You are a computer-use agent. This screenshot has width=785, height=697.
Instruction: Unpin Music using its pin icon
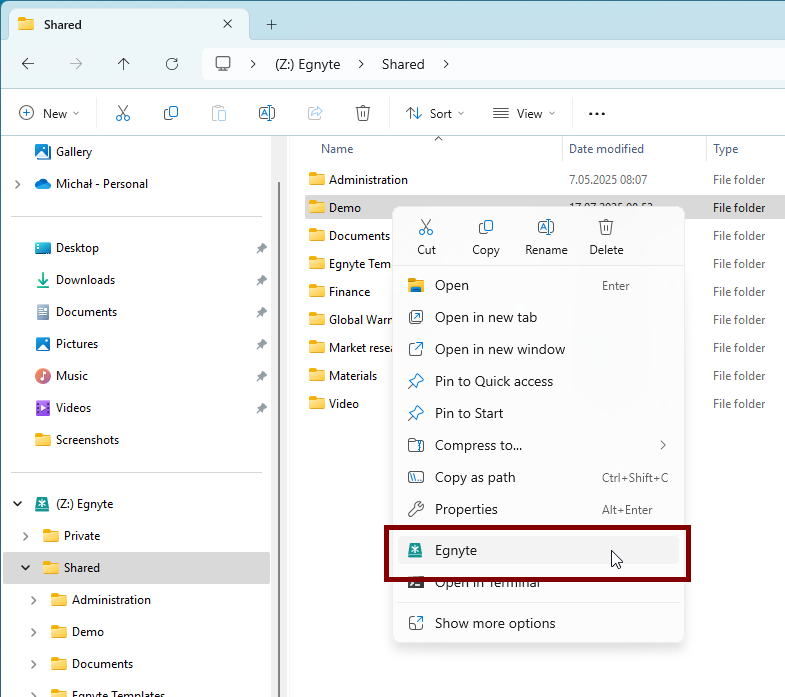[261, 376]
